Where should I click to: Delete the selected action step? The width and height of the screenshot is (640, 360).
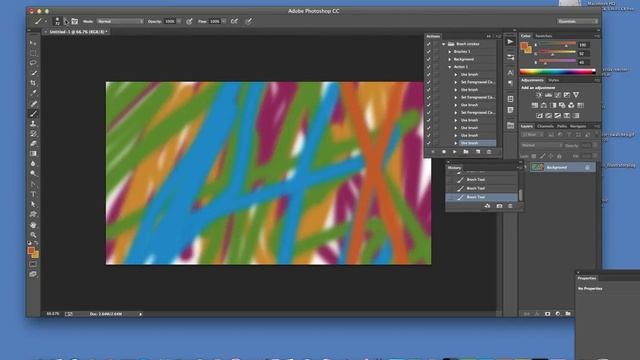click(489, 152)
